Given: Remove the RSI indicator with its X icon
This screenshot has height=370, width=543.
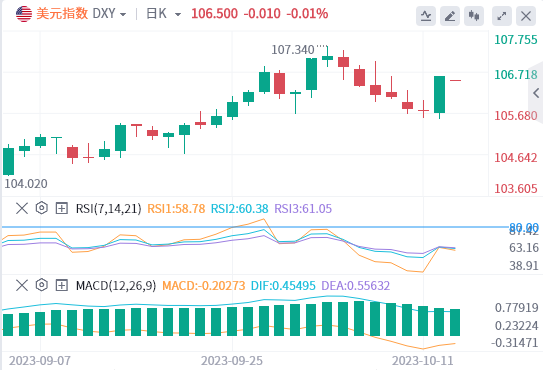Looking at the screenshot, I should (22, 209).
